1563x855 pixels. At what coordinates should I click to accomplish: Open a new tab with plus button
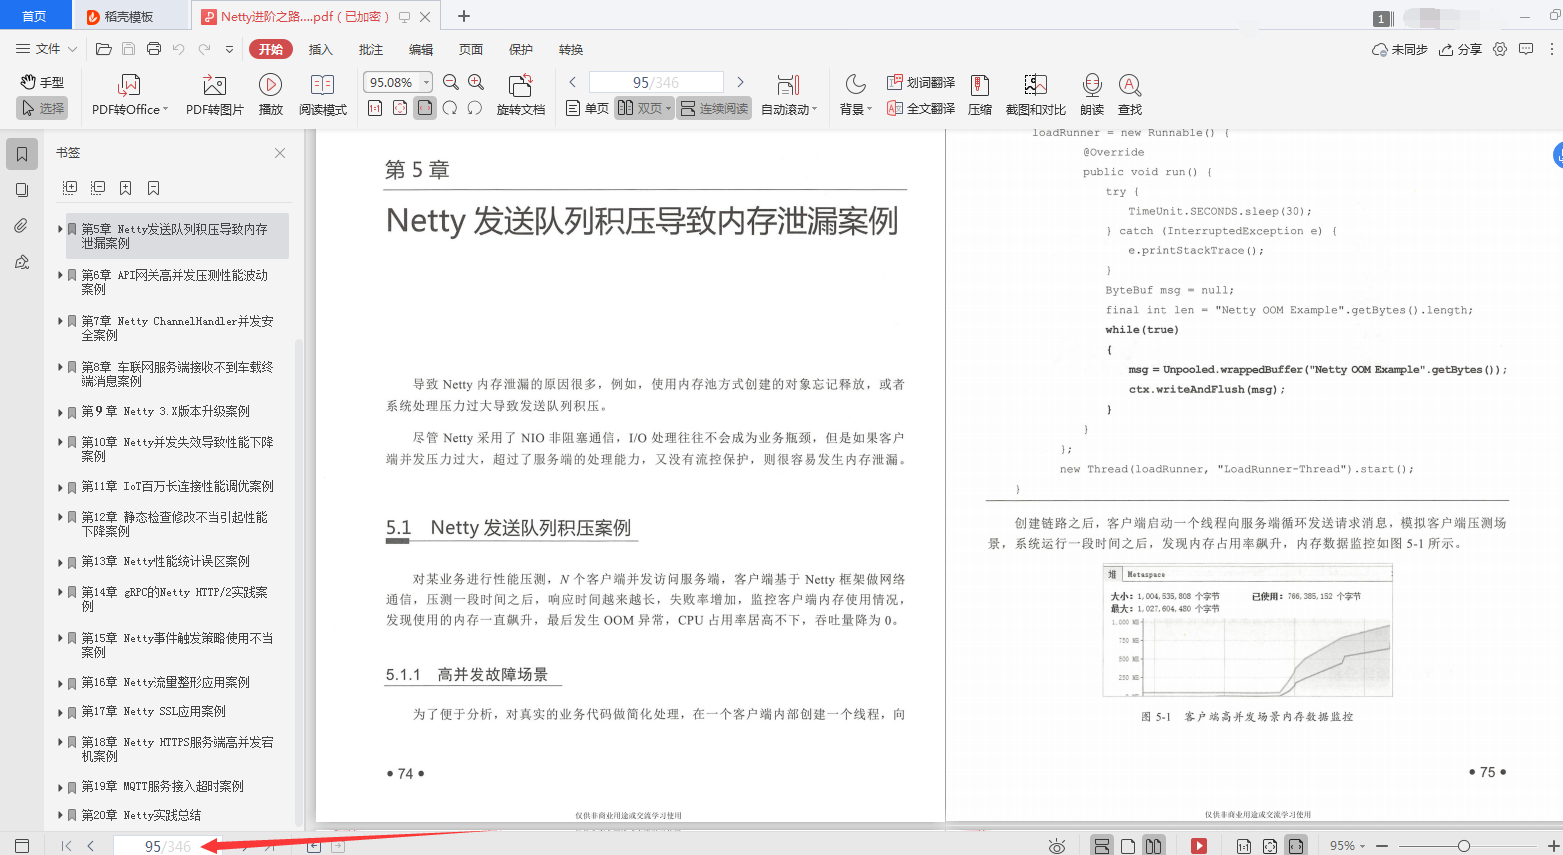[x=464, y=16]
